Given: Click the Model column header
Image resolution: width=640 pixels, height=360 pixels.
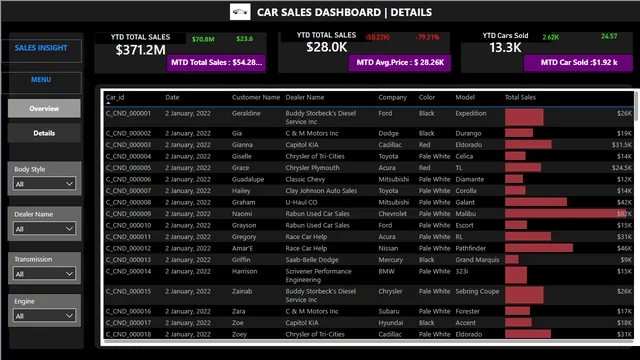Looking at the screenshot, I should pyautogui.click(x=465, y=97).
